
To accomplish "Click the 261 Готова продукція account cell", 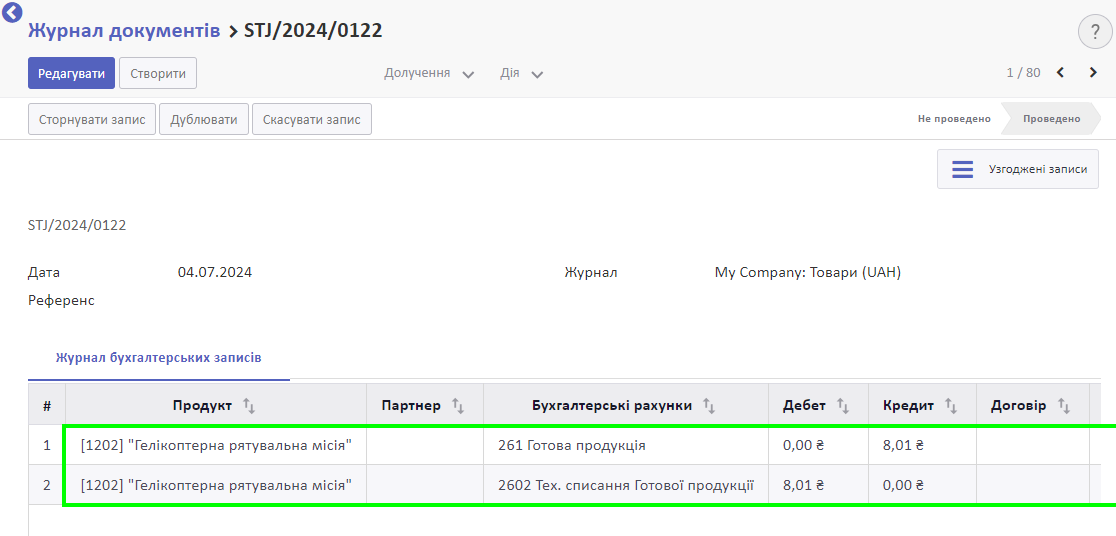I will coord(626,446).
